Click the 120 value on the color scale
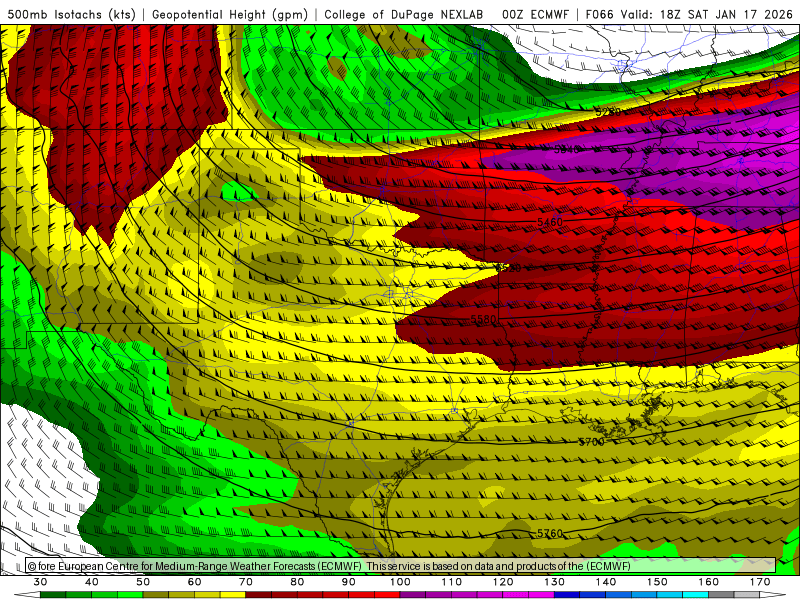 (503, 582)
